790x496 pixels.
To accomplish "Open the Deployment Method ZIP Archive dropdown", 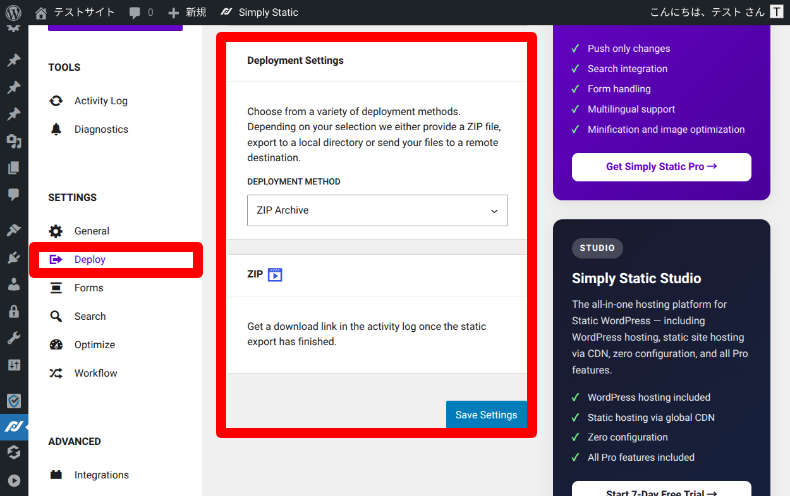I will tap(377, 210).
